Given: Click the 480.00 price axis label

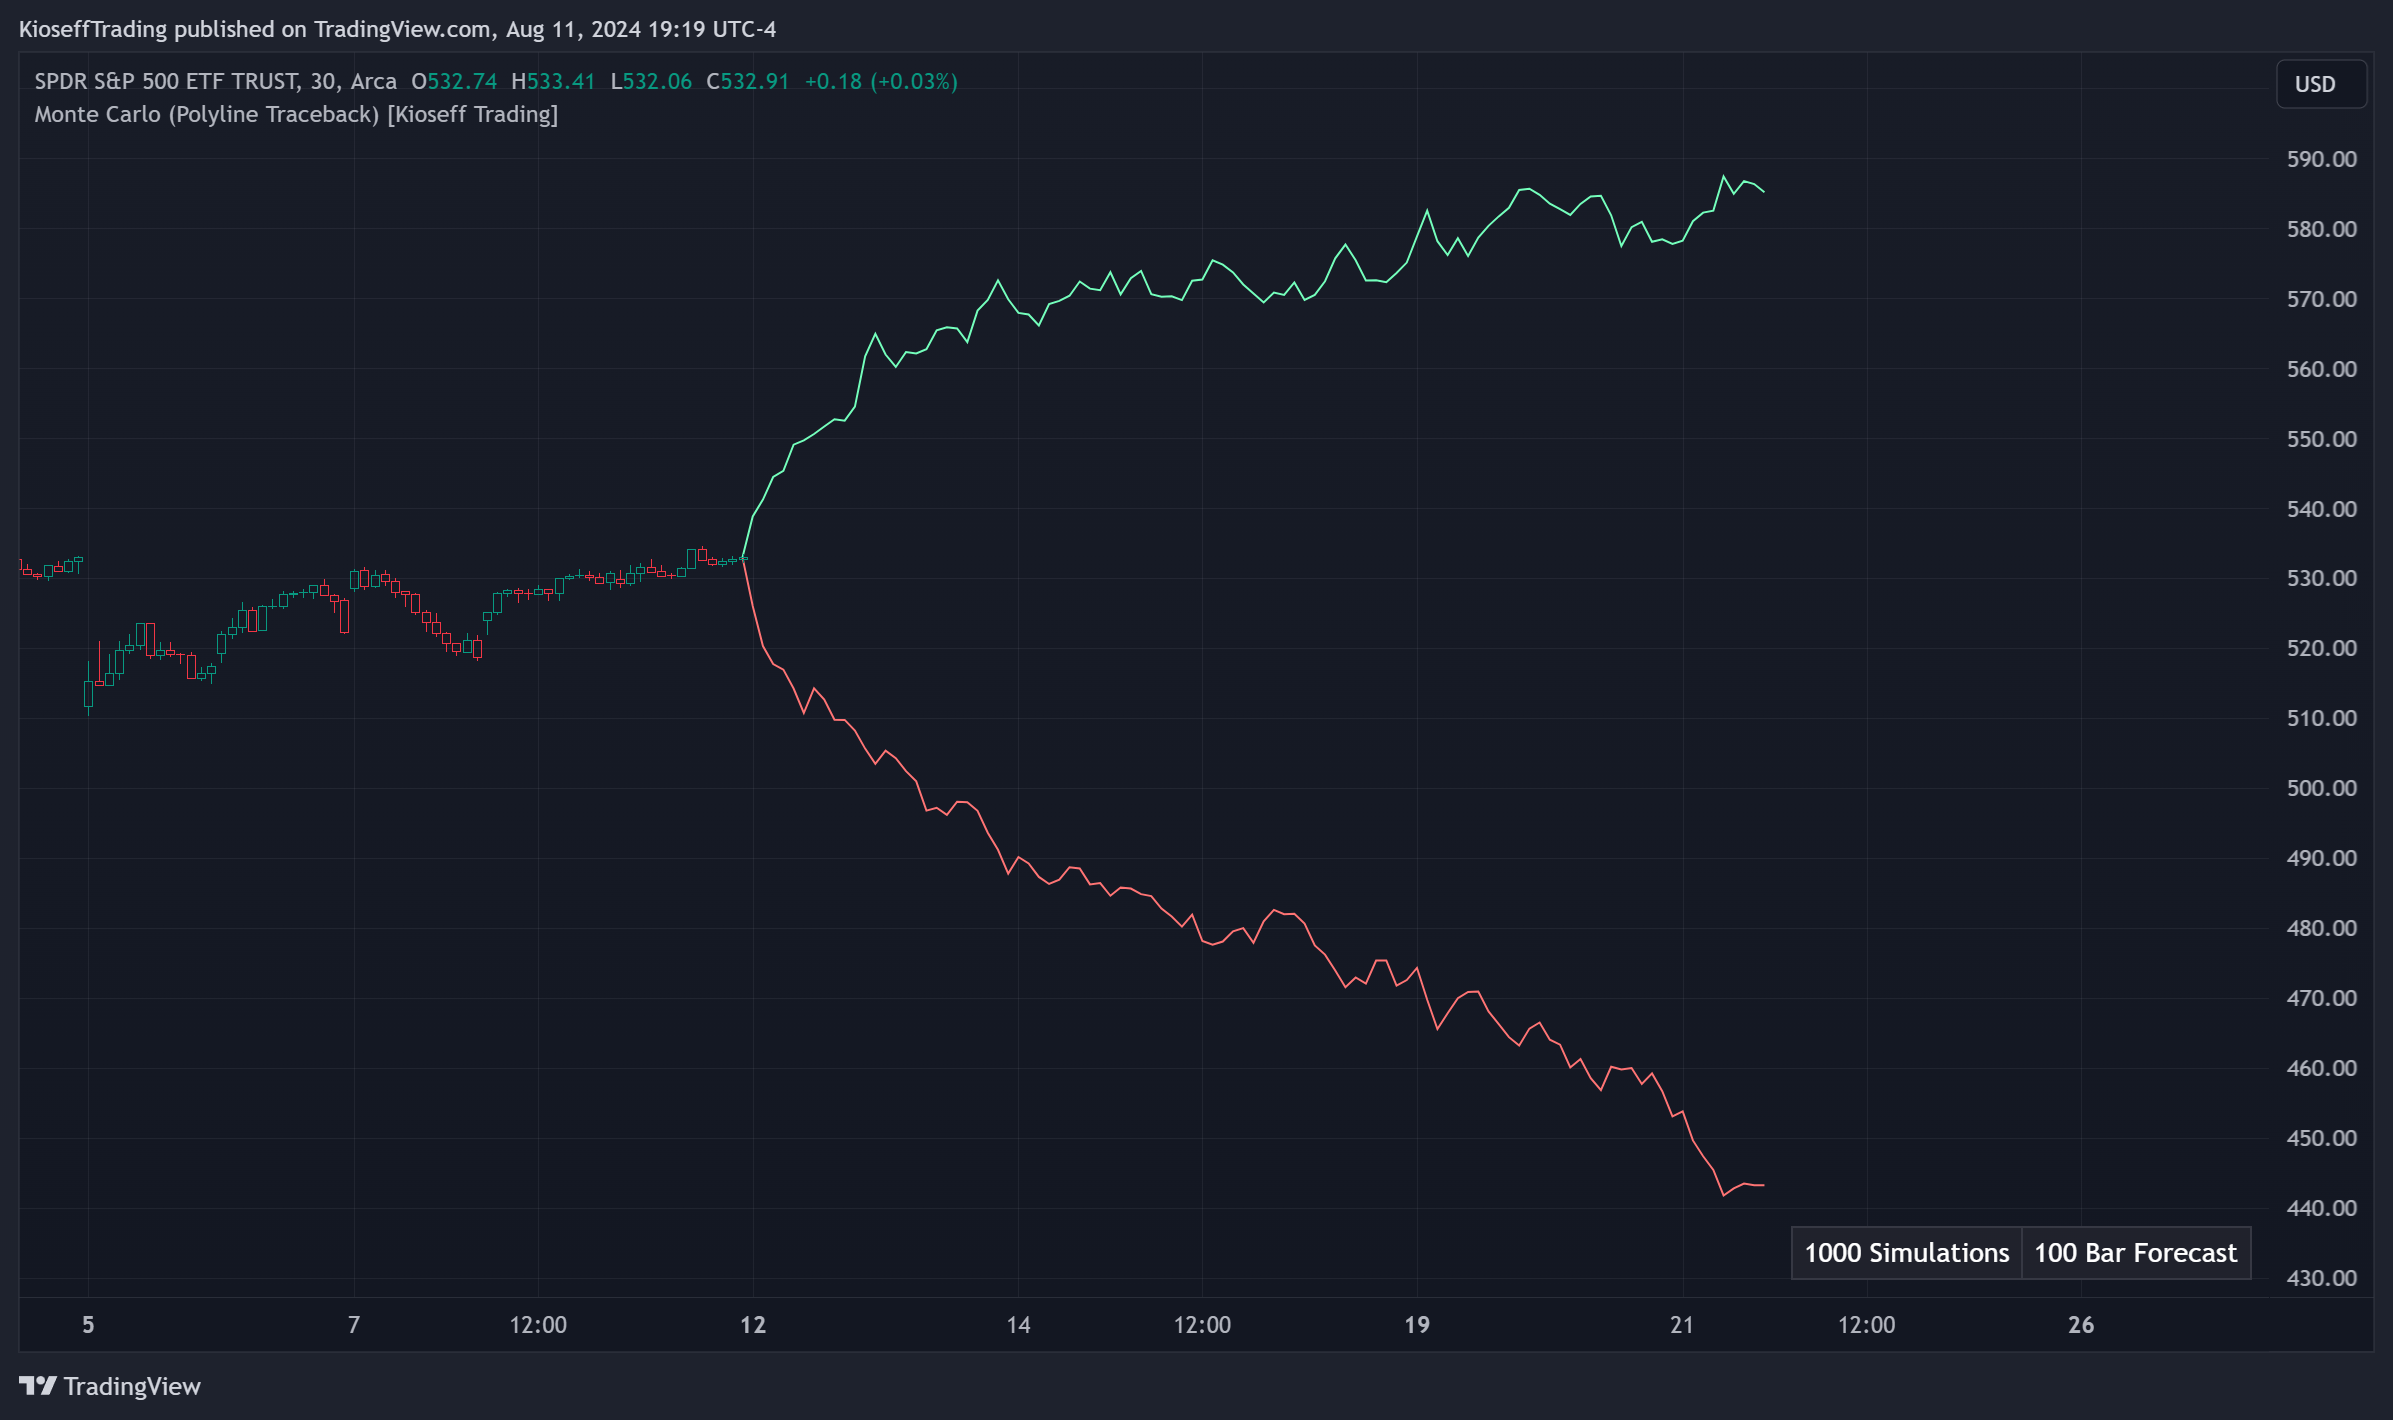Looking at the screenshot, I should coord(2322,928).
